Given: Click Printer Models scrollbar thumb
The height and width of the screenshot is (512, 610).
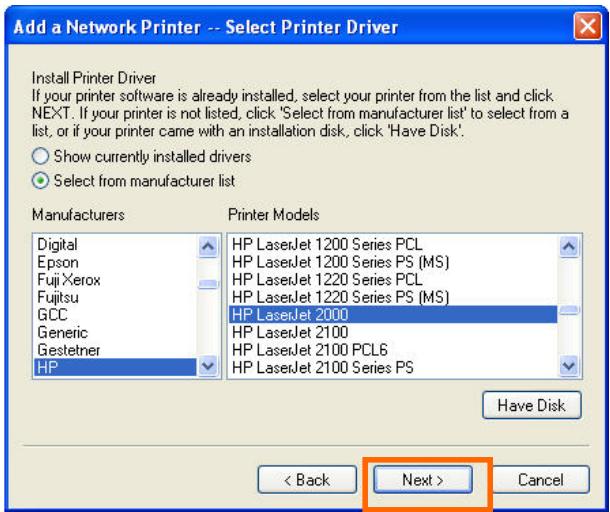Looking at the screenshot, I should (x=569, y=310).
